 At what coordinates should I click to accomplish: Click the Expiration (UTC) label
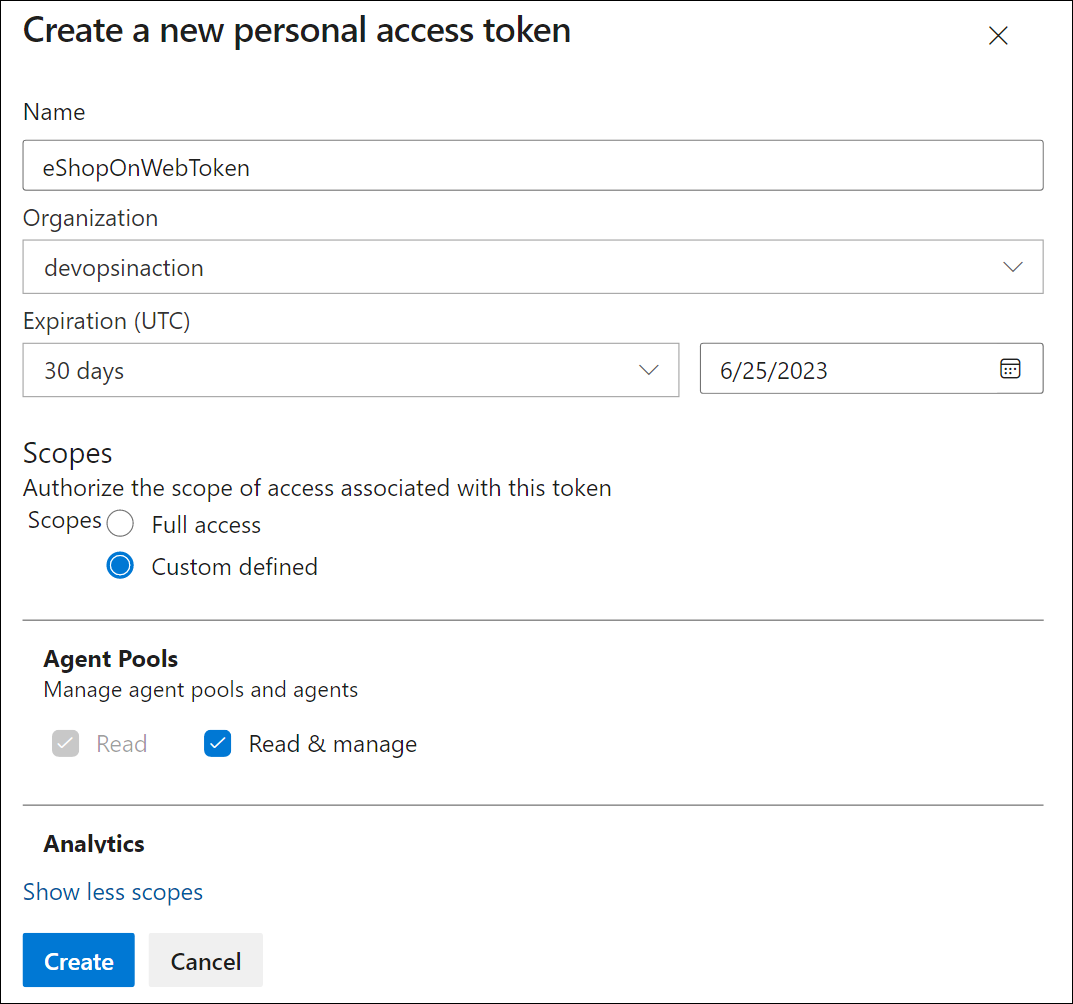point(106,321)
